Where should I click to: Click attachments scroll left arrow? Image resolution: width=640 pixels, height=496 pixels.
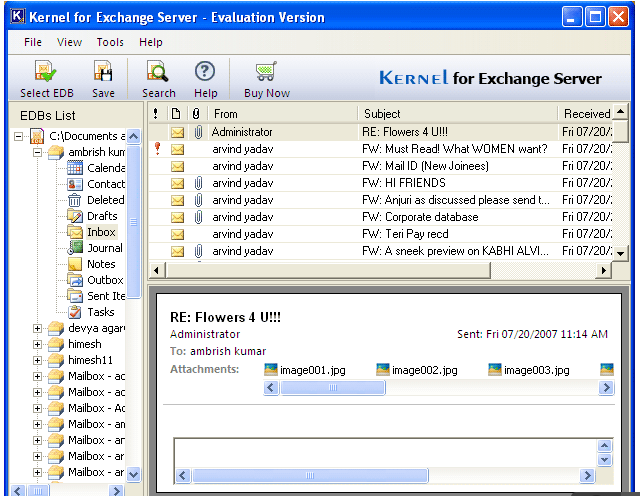coord(271,387)
